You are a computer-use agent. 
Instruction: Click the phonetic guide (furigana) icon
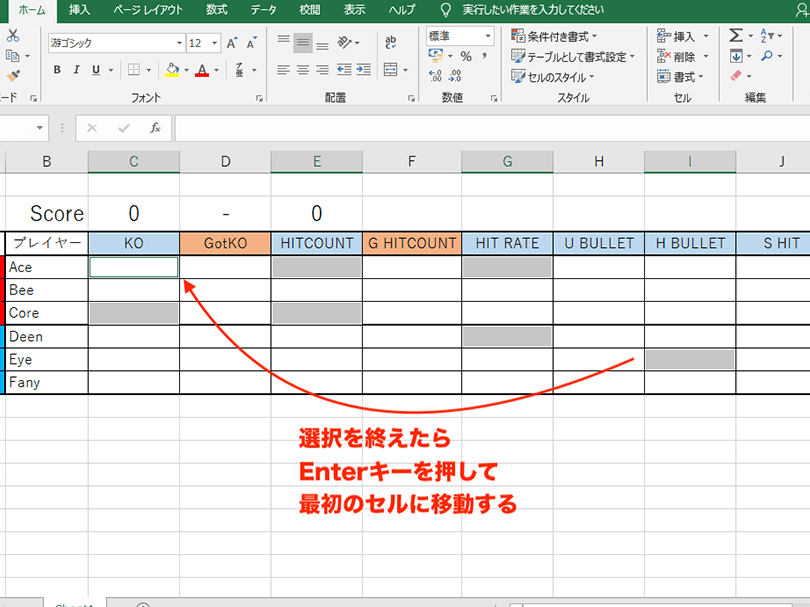239,70
